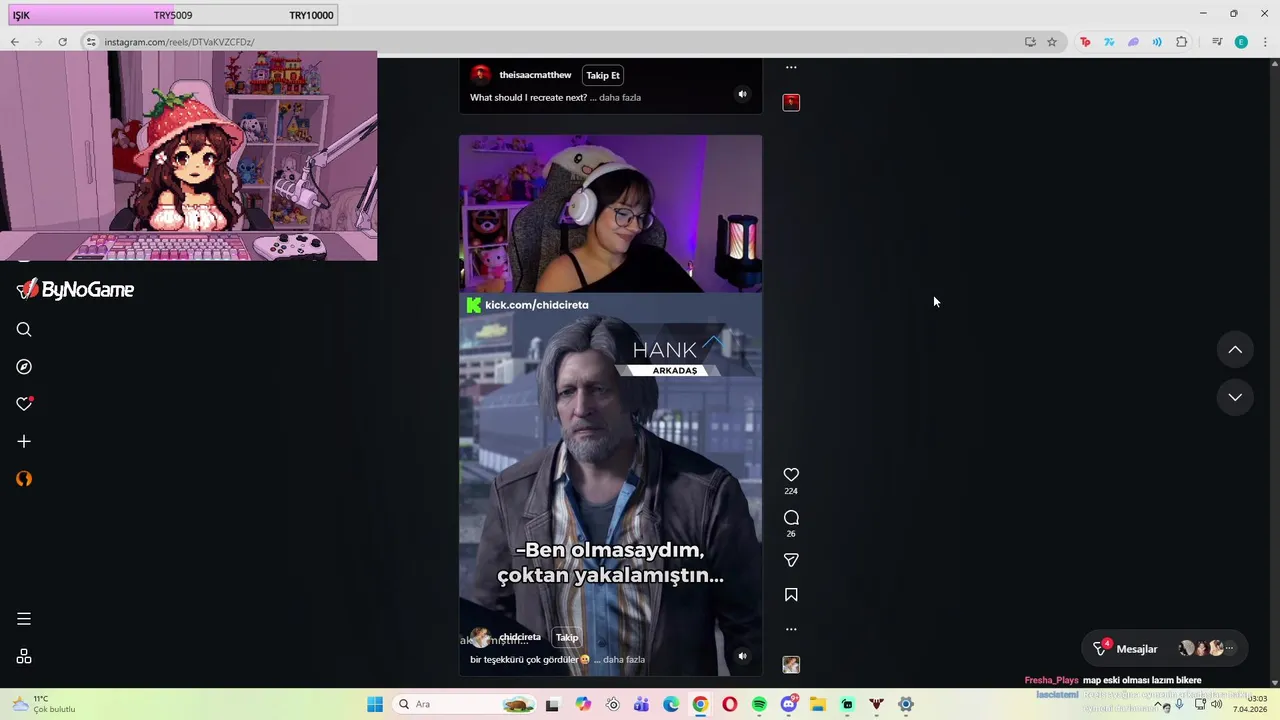Open the purple ghost extension
The height and width of the screenshot is (720, 1280).
coord(1133,42)
